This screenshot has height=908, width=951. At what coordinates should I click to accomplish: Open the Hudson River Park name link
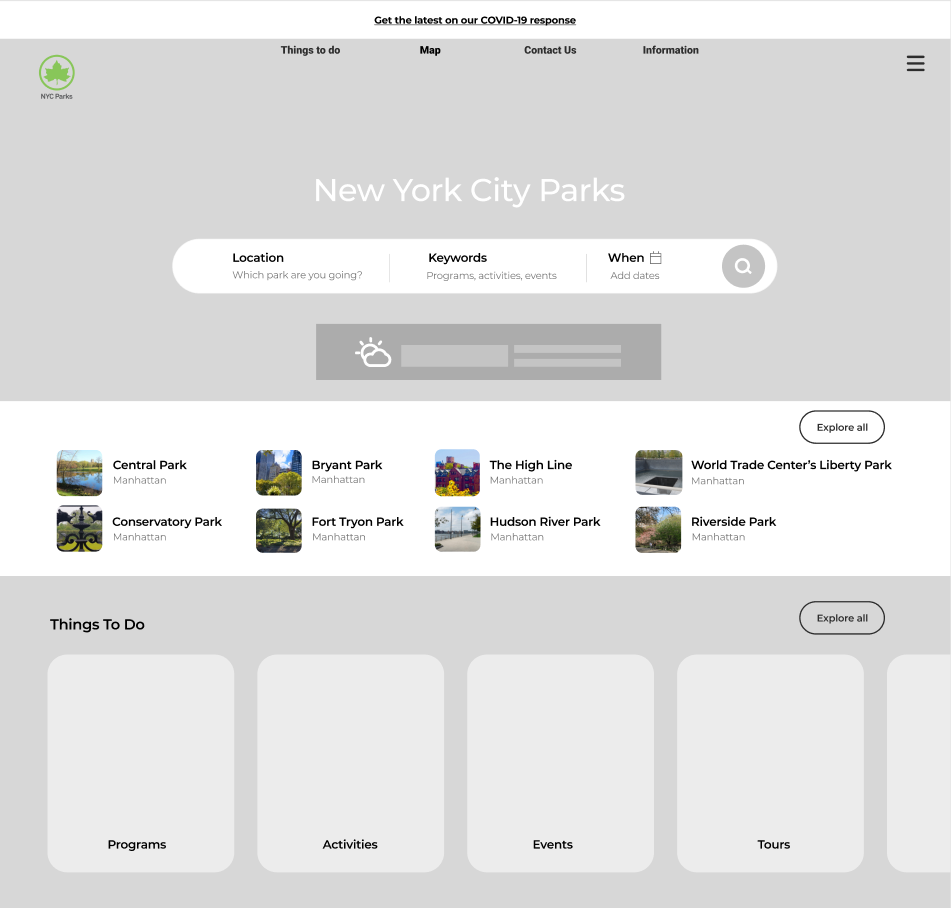tap(545, 522)
